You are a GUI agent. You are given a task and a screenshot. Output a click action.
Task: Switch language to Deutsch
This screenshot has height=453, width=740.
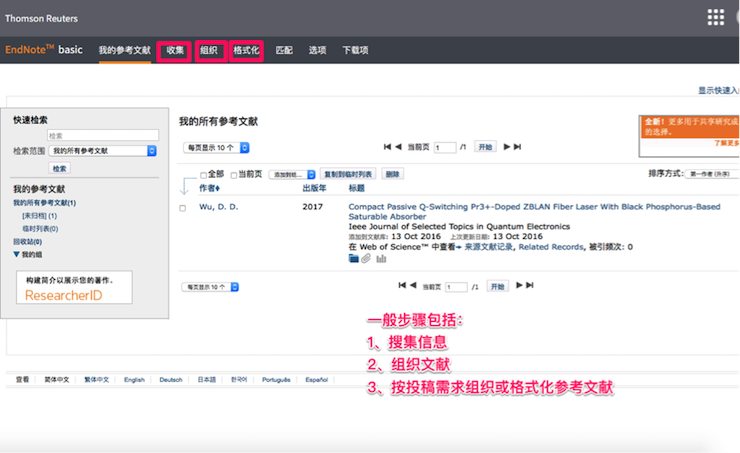click(171, 379)
